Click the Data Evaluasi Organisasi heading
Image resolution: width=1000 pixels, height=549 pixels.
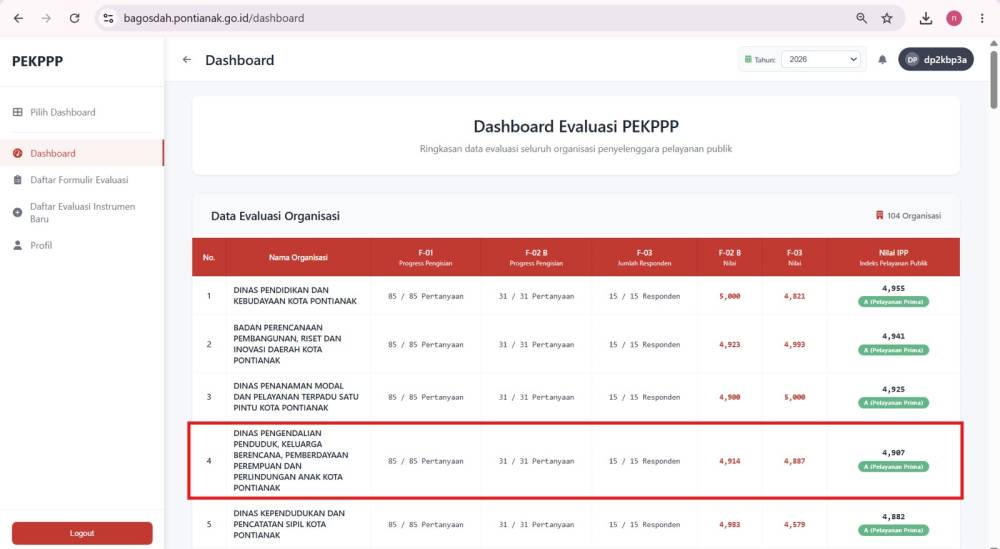click(275, 216)
